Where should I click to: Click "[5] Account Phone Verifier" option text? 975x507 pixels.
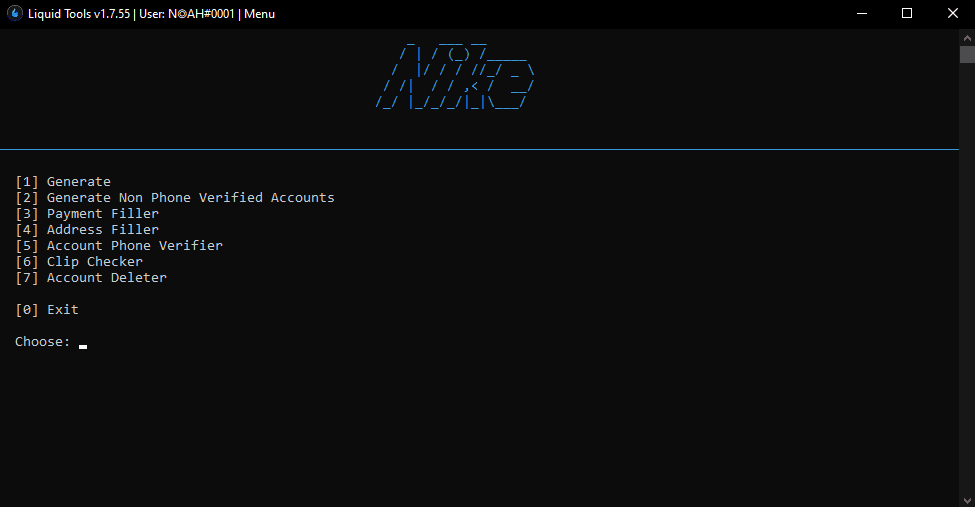119,246
